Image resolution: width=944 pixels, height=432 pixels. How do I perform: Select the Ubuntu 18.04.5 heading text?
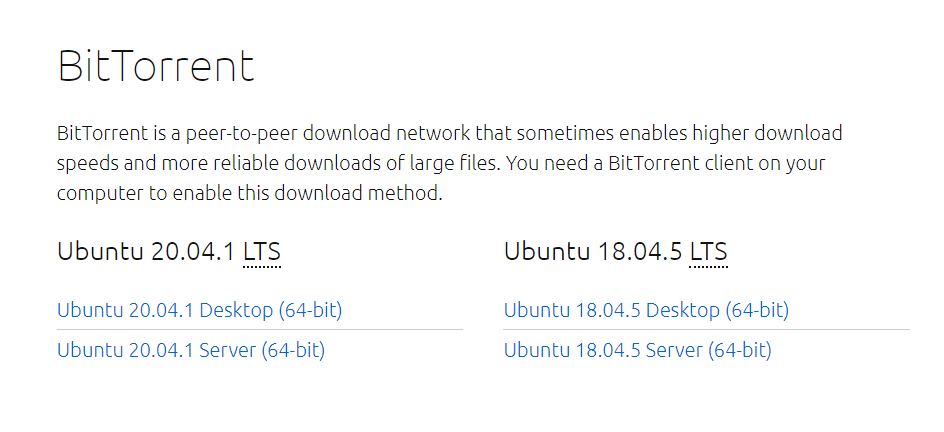[x=592, y=251]
